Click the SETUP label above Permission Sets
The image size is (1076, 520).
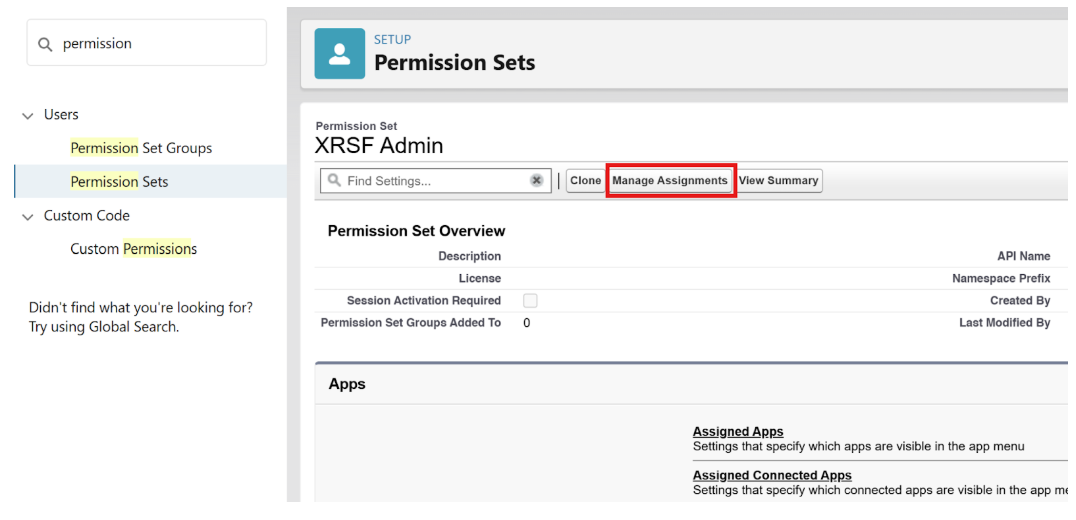click(392, 39)
